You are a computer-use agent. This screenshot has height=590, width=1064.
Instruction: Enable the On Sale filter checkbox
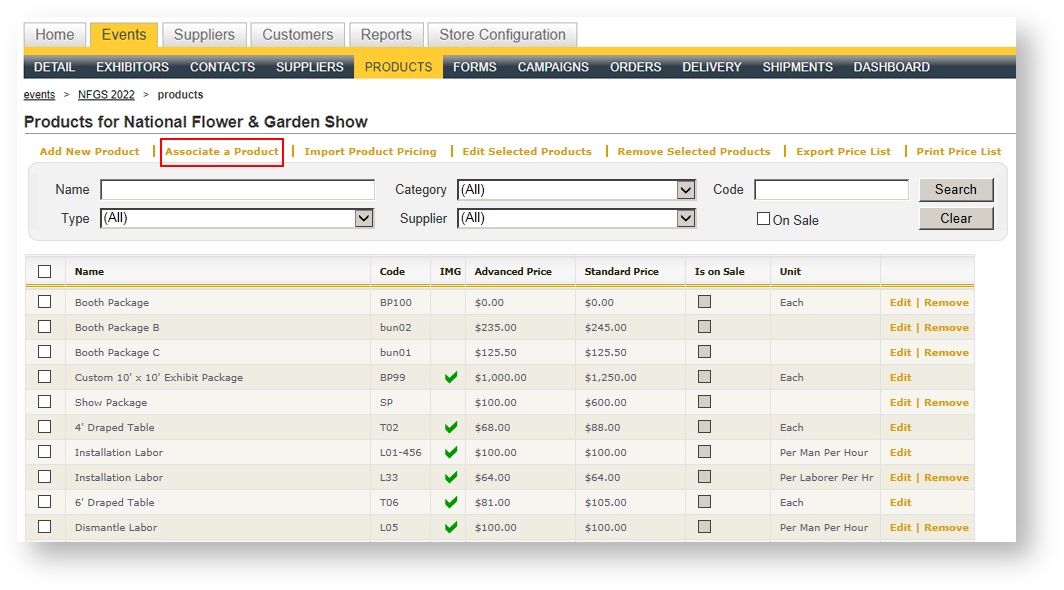pos(763,219)
